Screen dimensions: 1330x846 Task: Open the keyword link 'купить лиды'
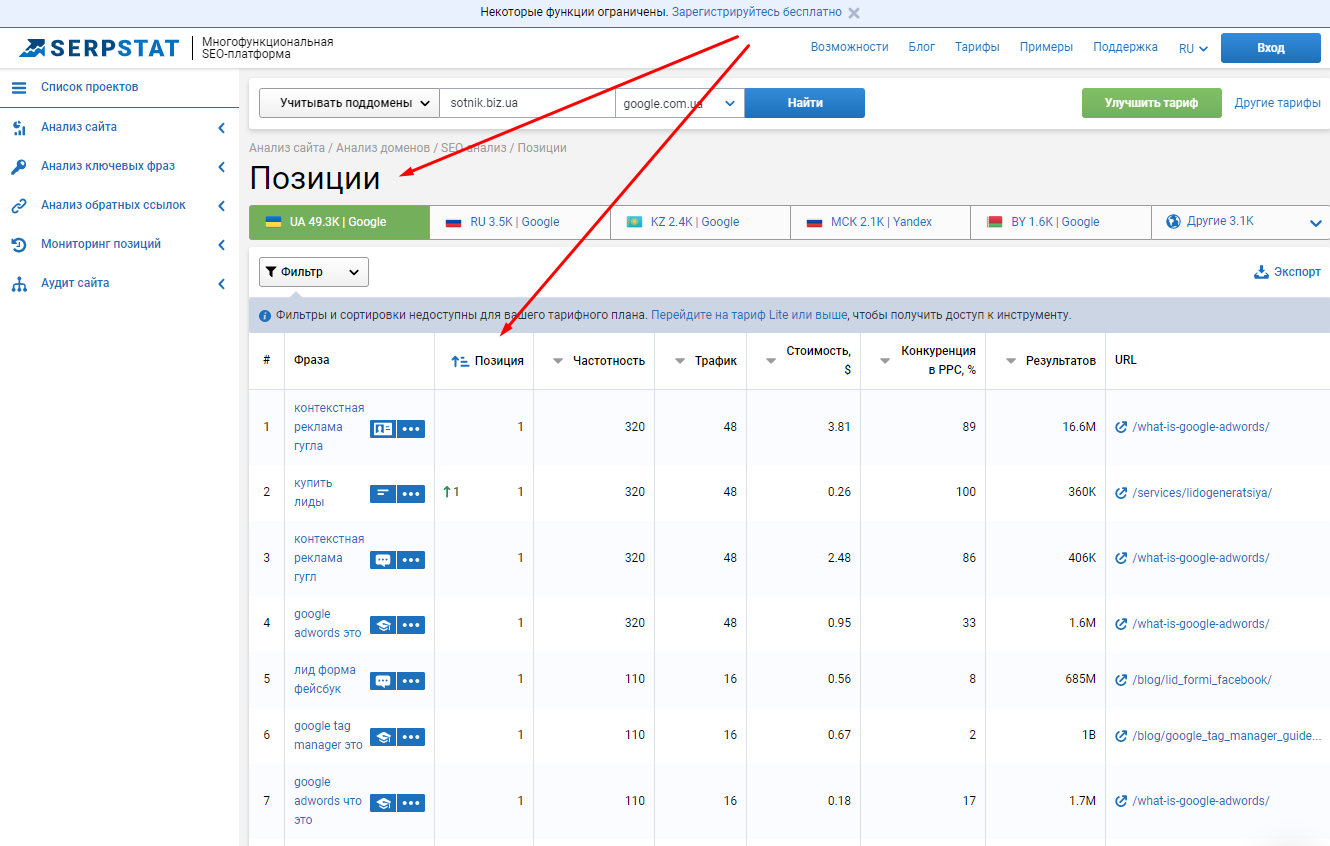pyautogui.click(x=313, y=493)
